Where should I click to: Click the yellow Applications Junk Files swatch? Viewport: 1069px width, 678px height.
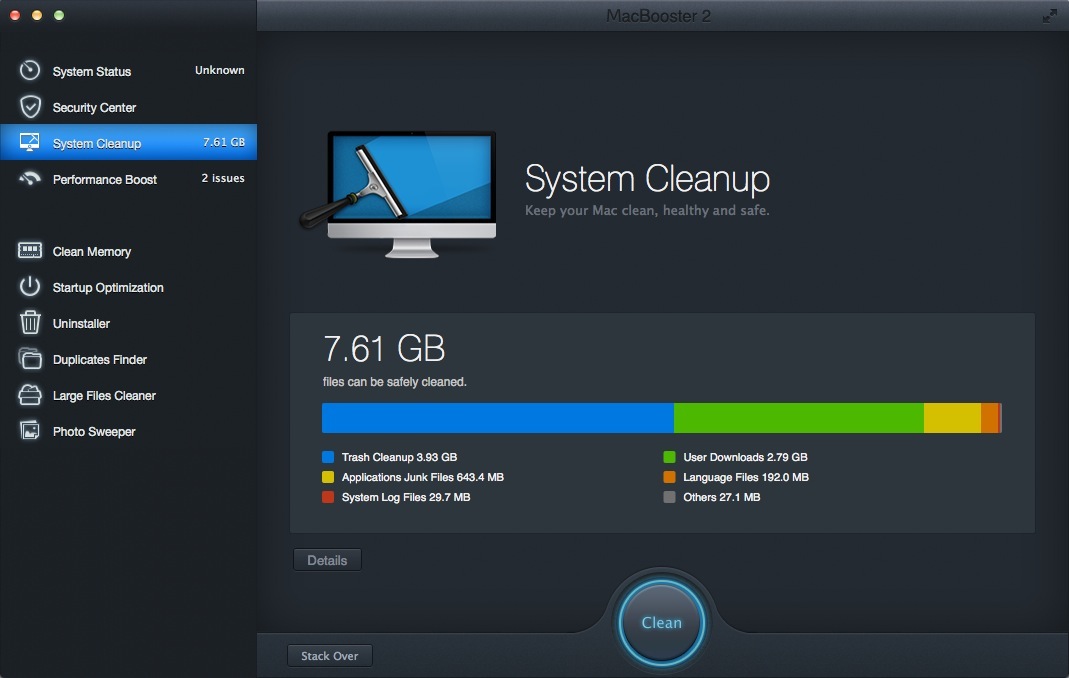[328, 477]
